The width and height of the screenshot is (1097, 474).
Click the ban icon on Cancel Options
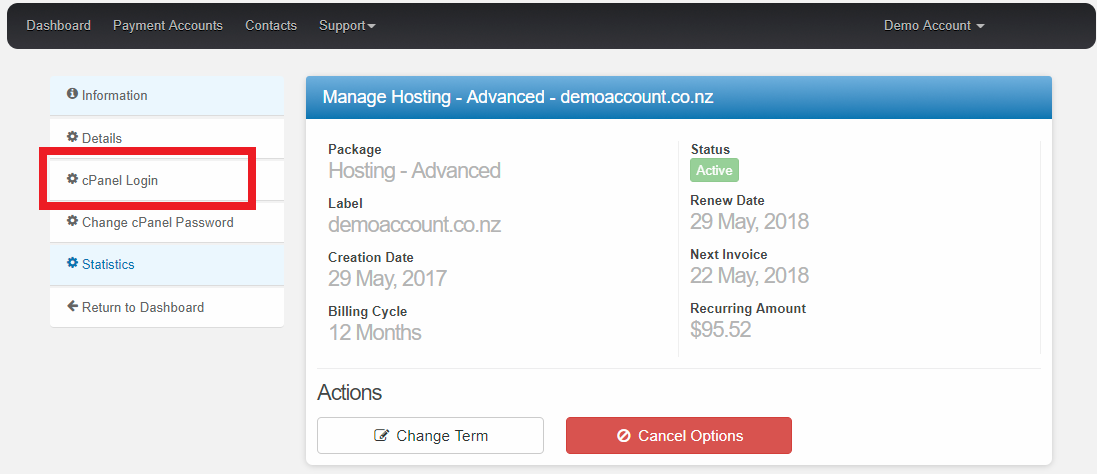coord(624,436)
